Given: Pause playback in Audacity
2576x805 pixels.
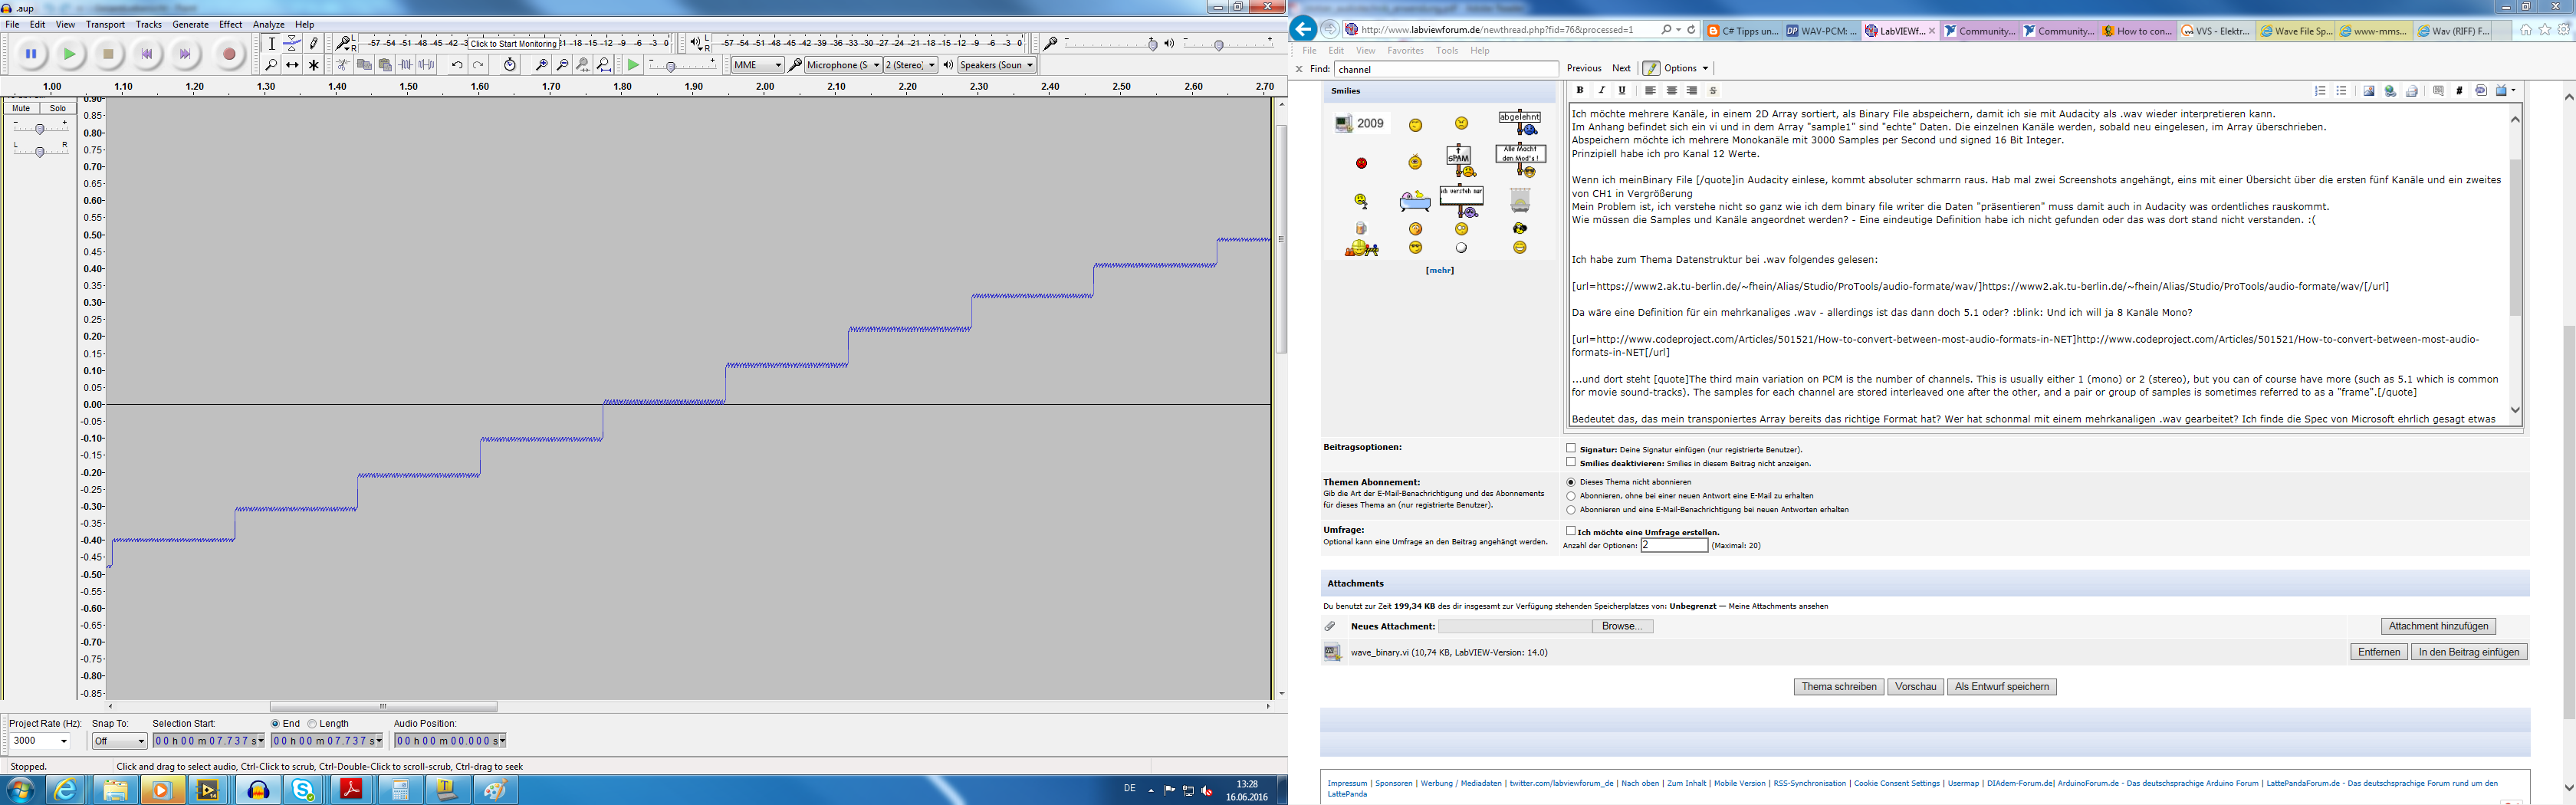Looking at the screenshot, I should point(31,54).
